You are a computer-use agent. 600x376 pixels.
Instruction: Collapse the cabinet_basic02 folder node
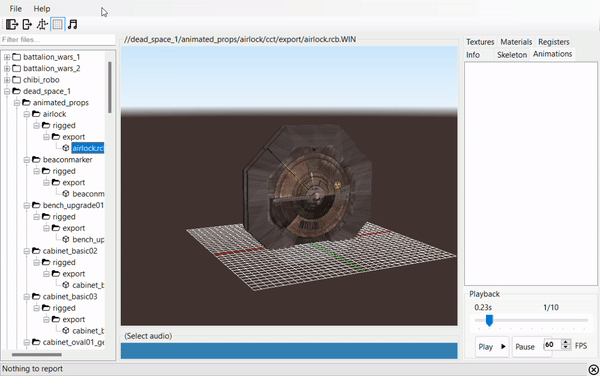click(26, 251)
